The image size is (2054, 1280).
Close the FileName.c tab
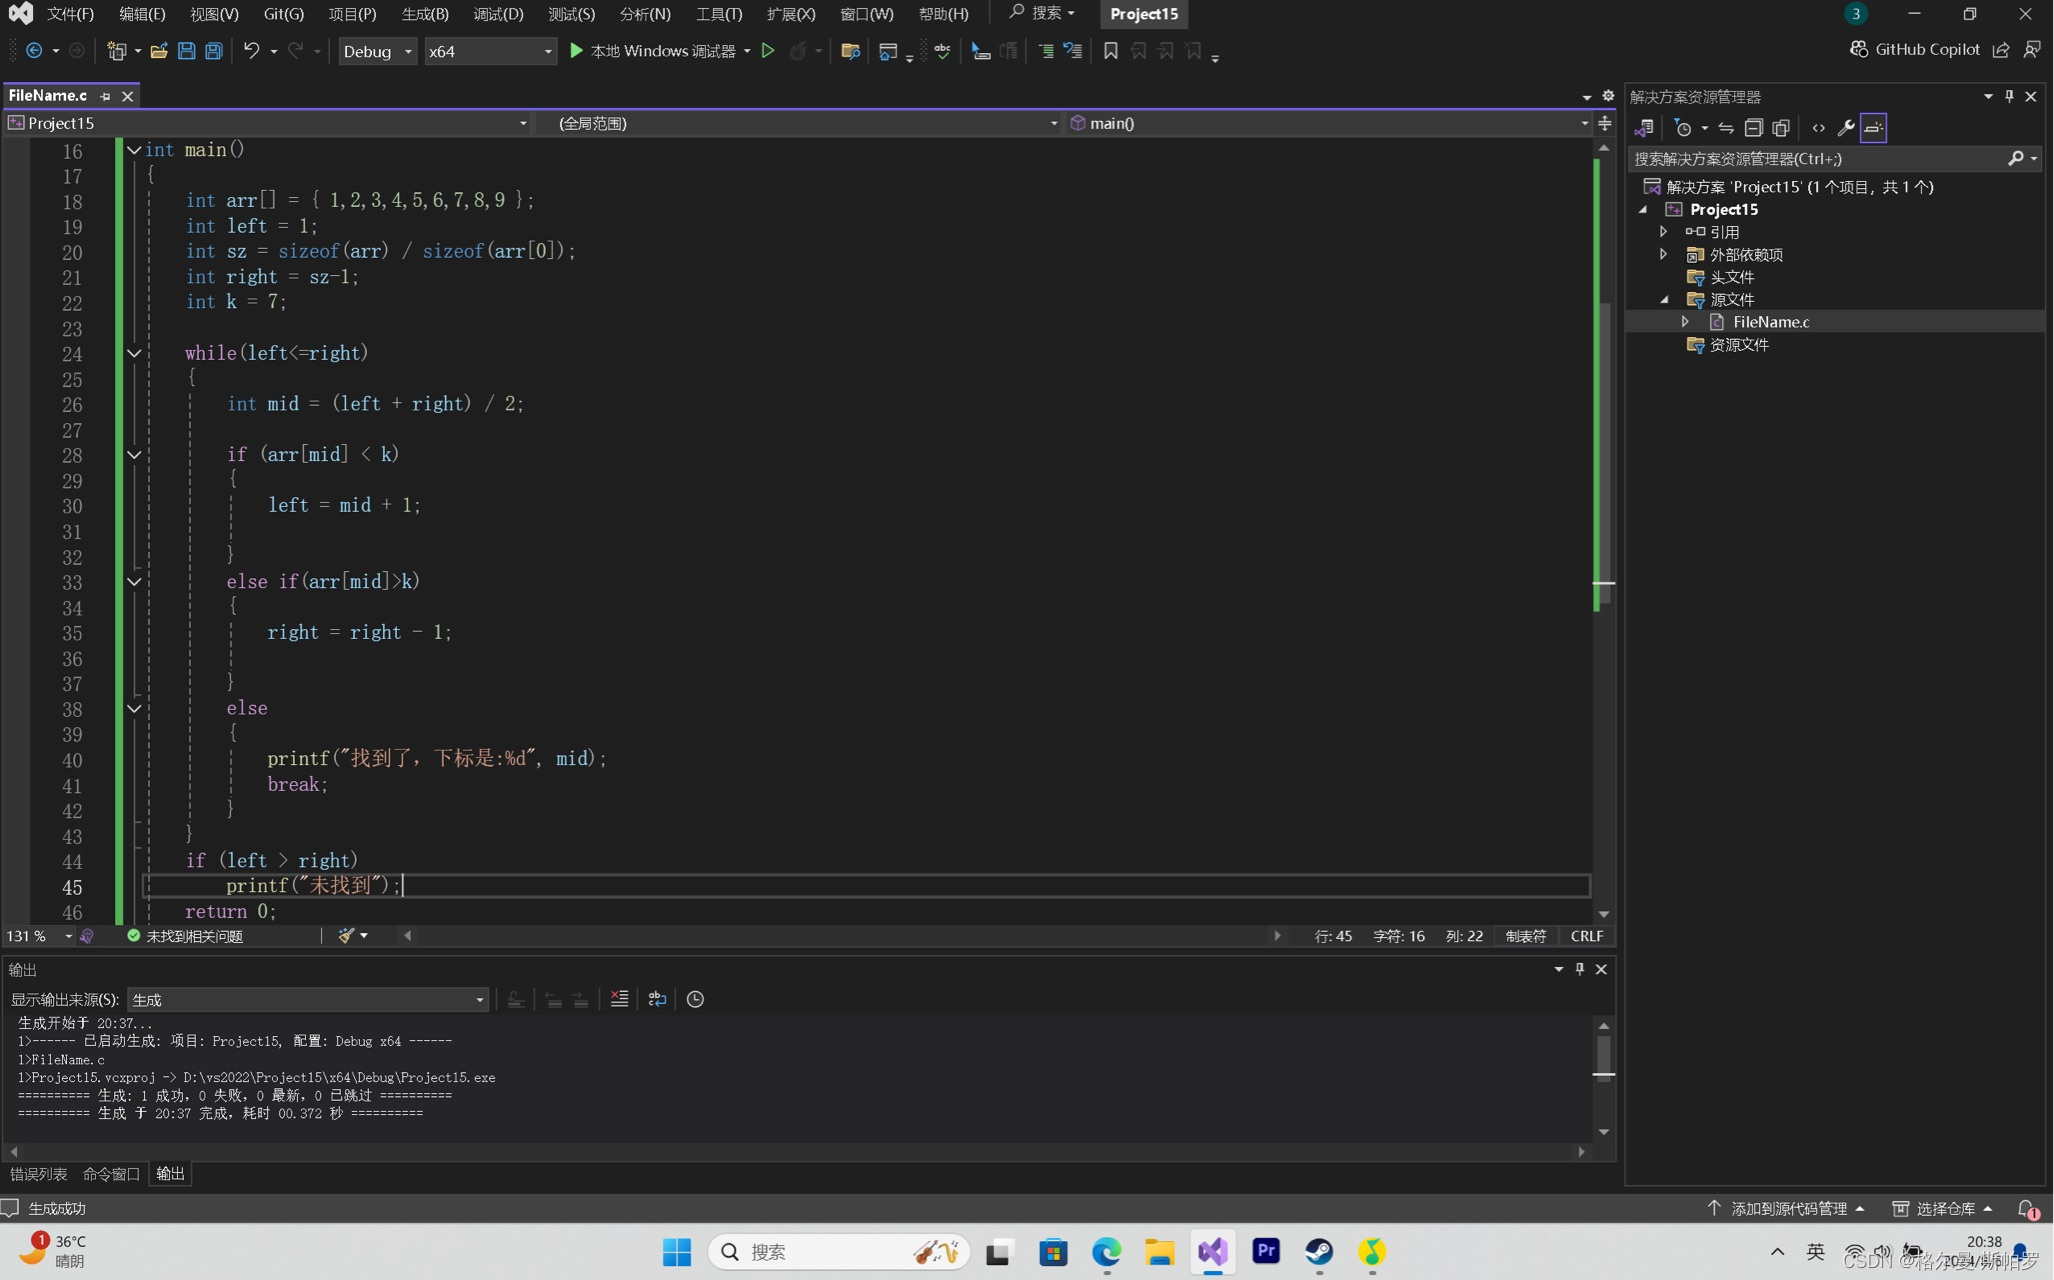click(x=127, y=96)
